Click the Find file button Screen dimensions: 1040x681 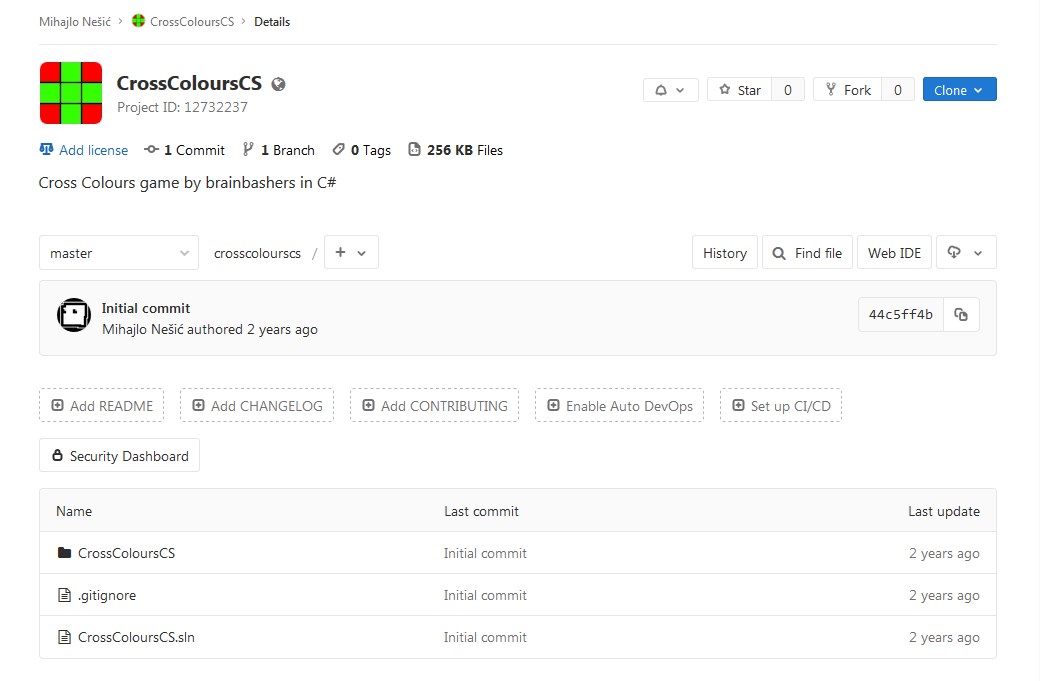point(807,253)
